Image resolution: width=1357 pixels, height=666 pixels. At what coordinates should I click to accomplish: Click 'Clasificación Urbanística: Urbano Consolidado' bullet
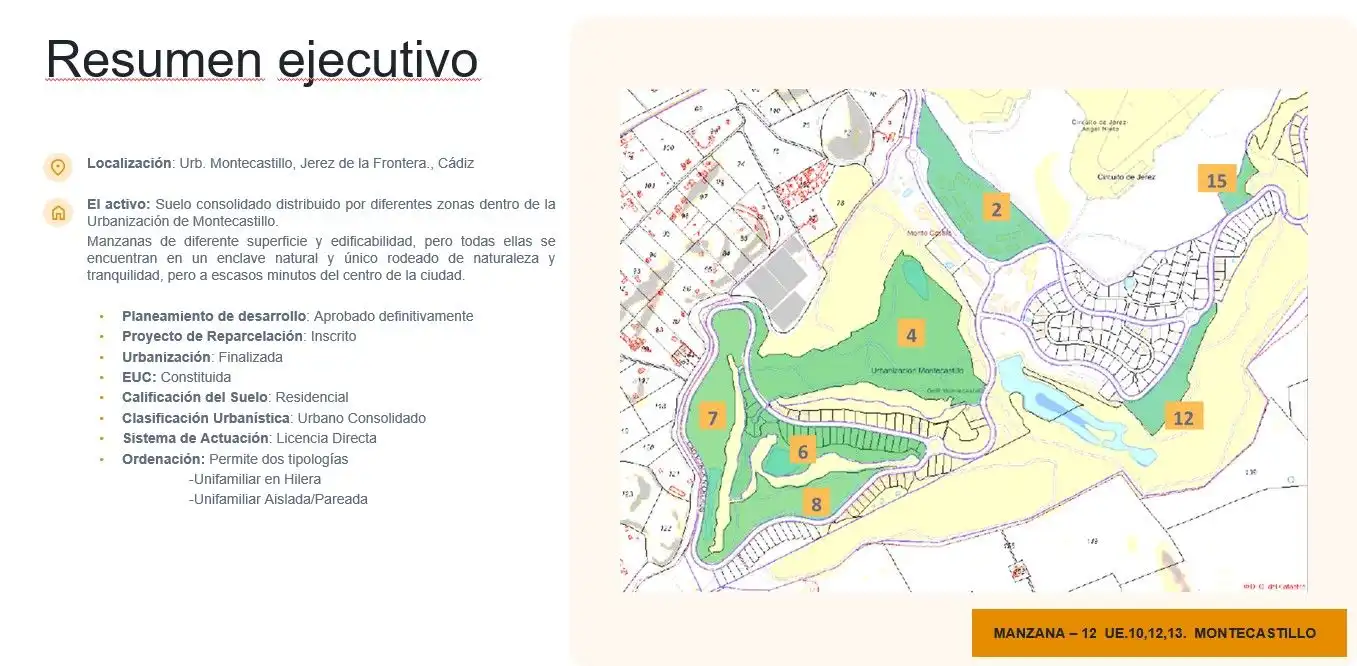(274, 418)
